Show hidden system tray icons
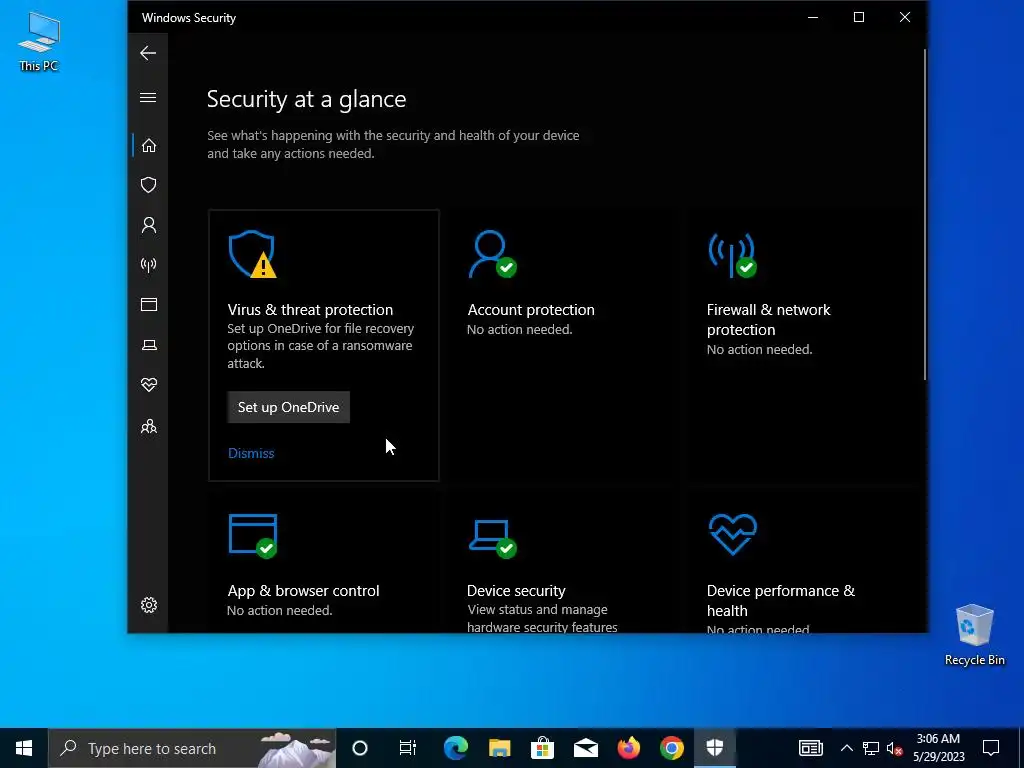 coord(846,748)
